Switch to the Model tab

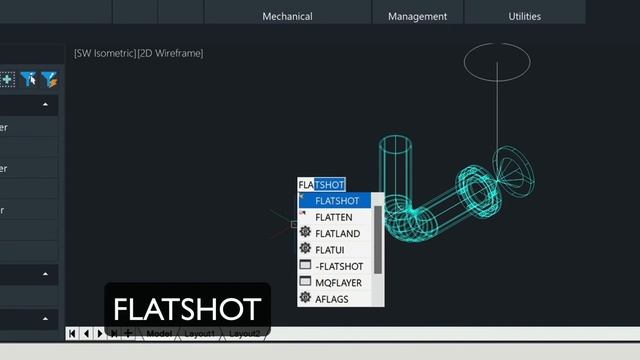pos(159,333)
